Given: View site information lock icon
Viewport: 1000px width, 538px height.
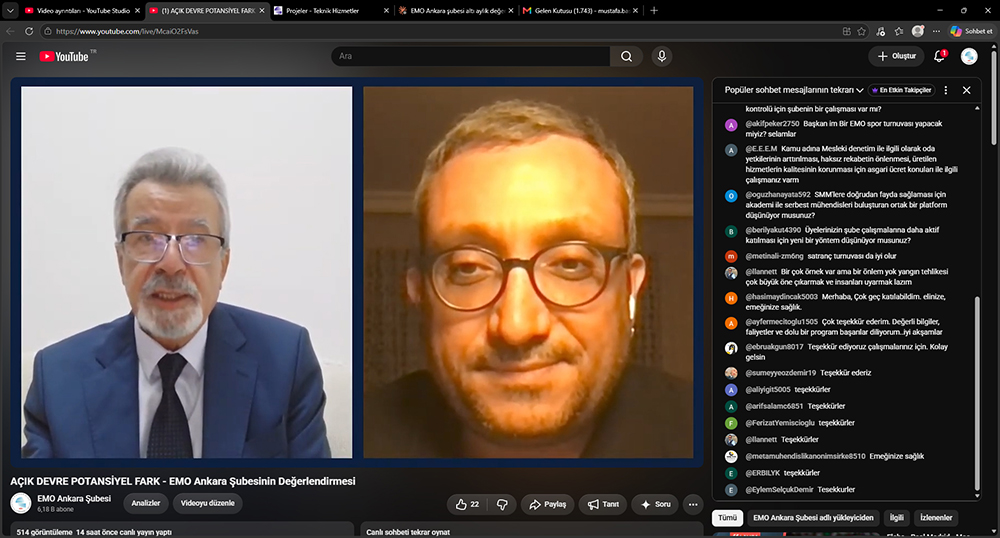Looking at the screenshot, I should tap(48, 31).
